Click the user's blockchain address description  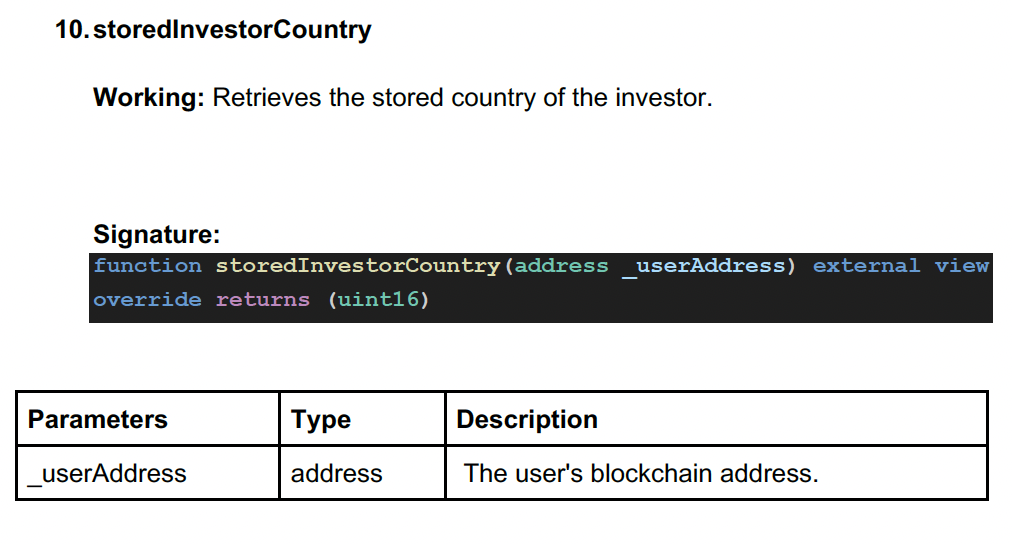(x=641, y=473)
